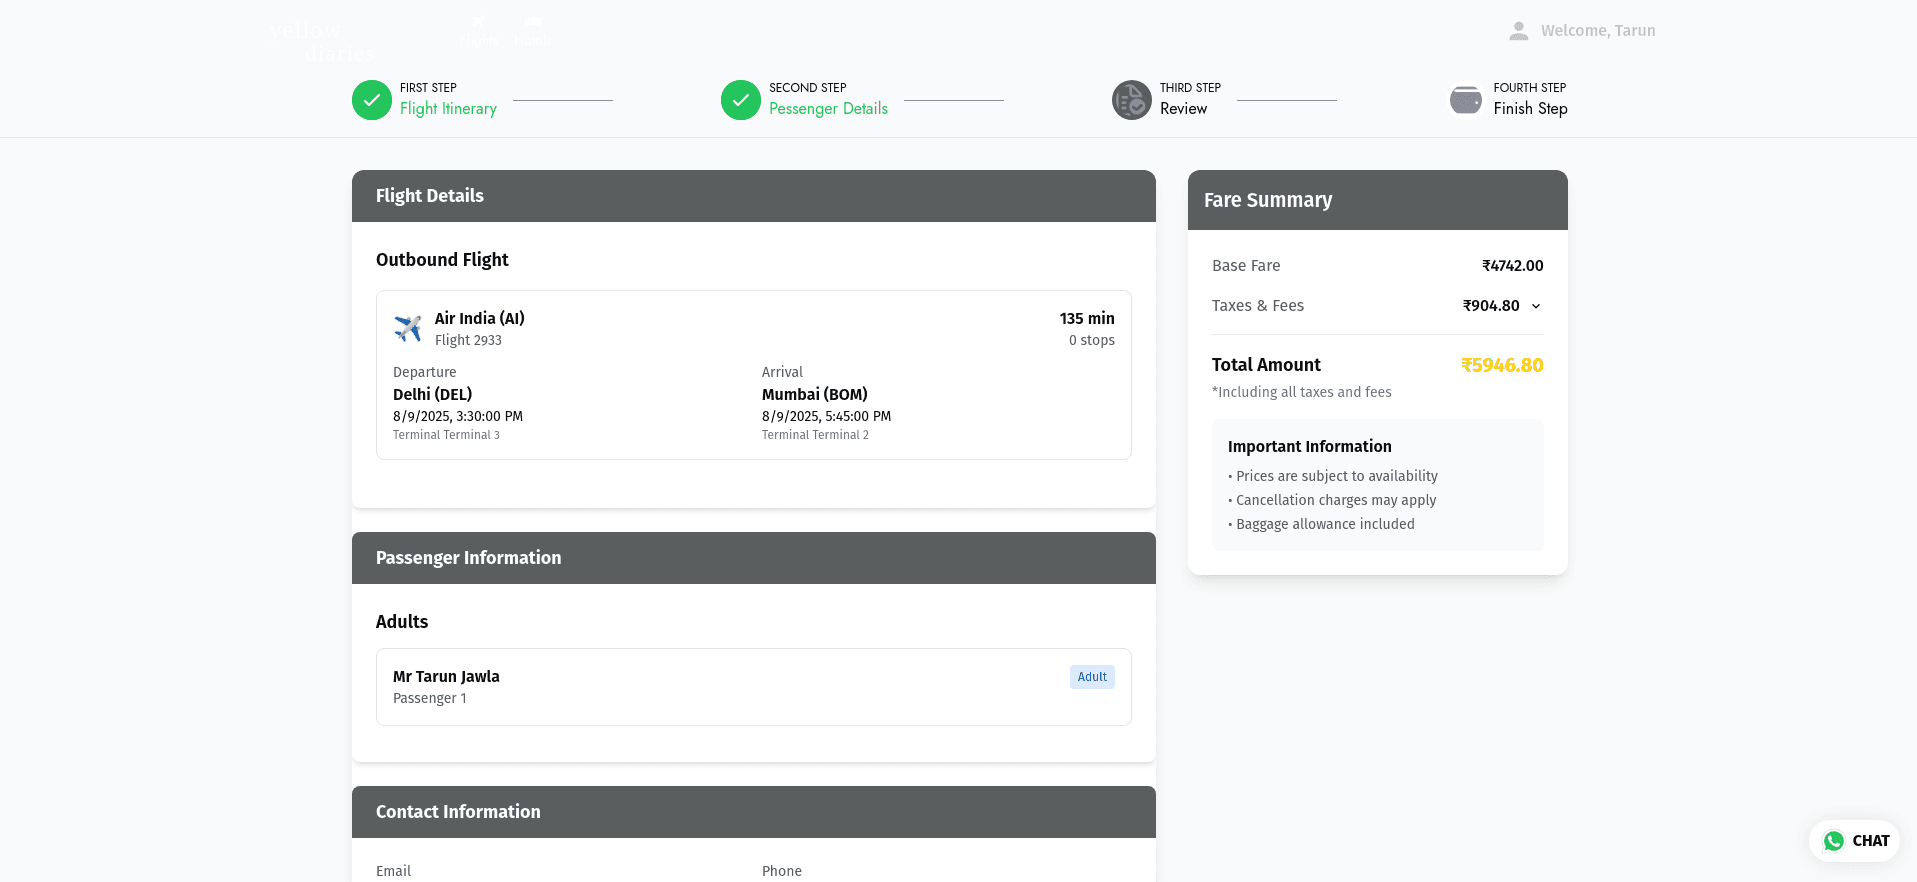Click the yellow diaries logo
The height and width of the screenshot is (882, 1917).
pos(322,41)
